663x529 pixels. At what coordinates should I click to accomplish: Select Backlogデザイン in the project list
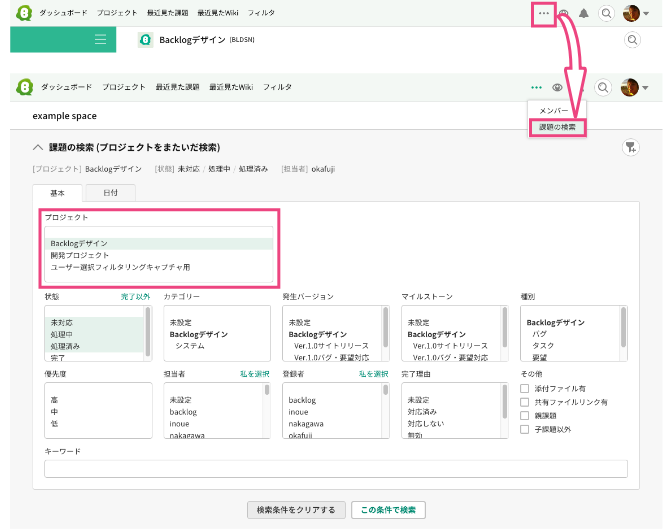coord(159,244)
